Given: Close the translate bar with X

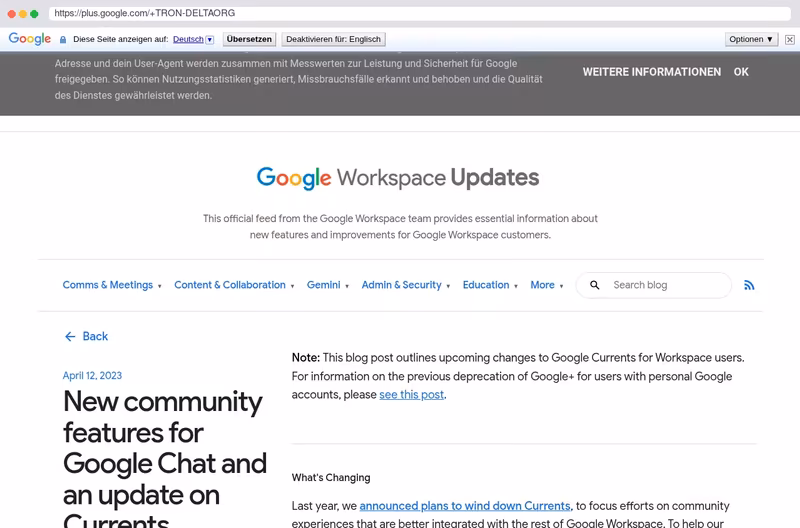Looking at the screenshot, I should coord(789,39).
